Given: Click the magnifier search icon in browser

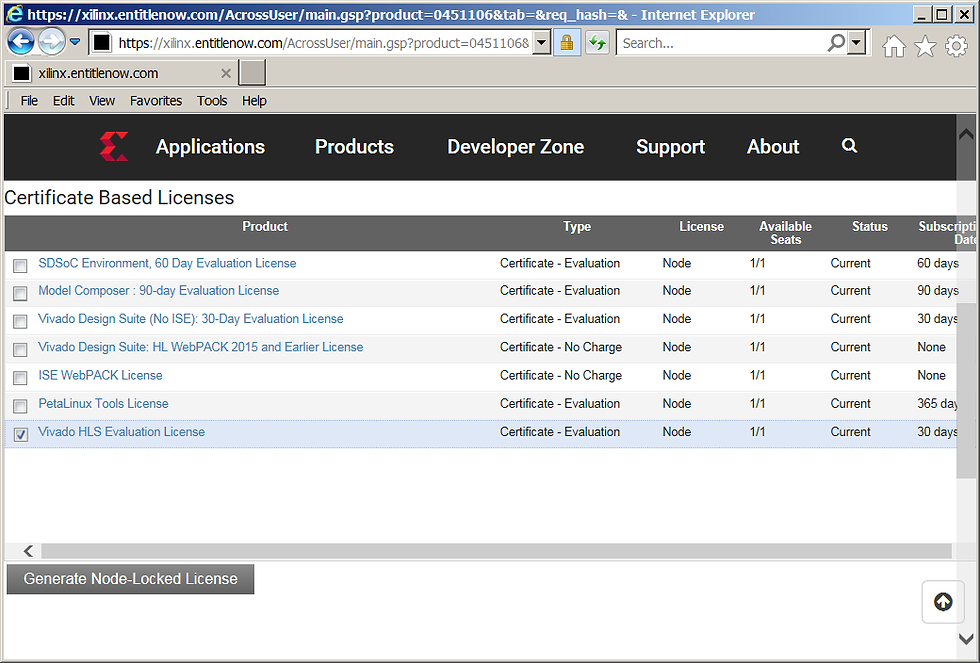Looking at the screenshot, I should pyautogui.click(x=836, y=42).
